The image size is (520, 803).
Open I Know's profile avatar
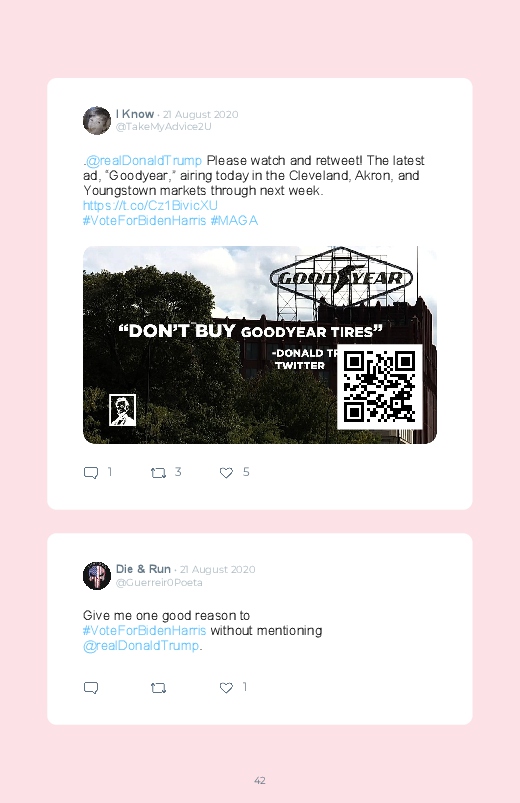97,120
